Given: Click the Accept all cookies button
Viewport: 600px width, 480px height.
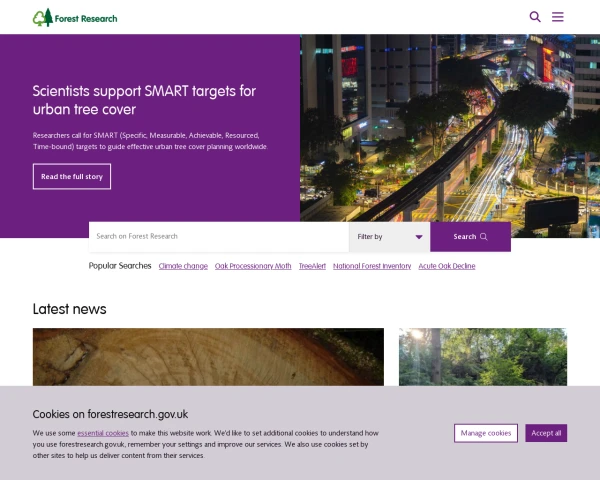Looking at the screenshot, I should pos(546,433).
